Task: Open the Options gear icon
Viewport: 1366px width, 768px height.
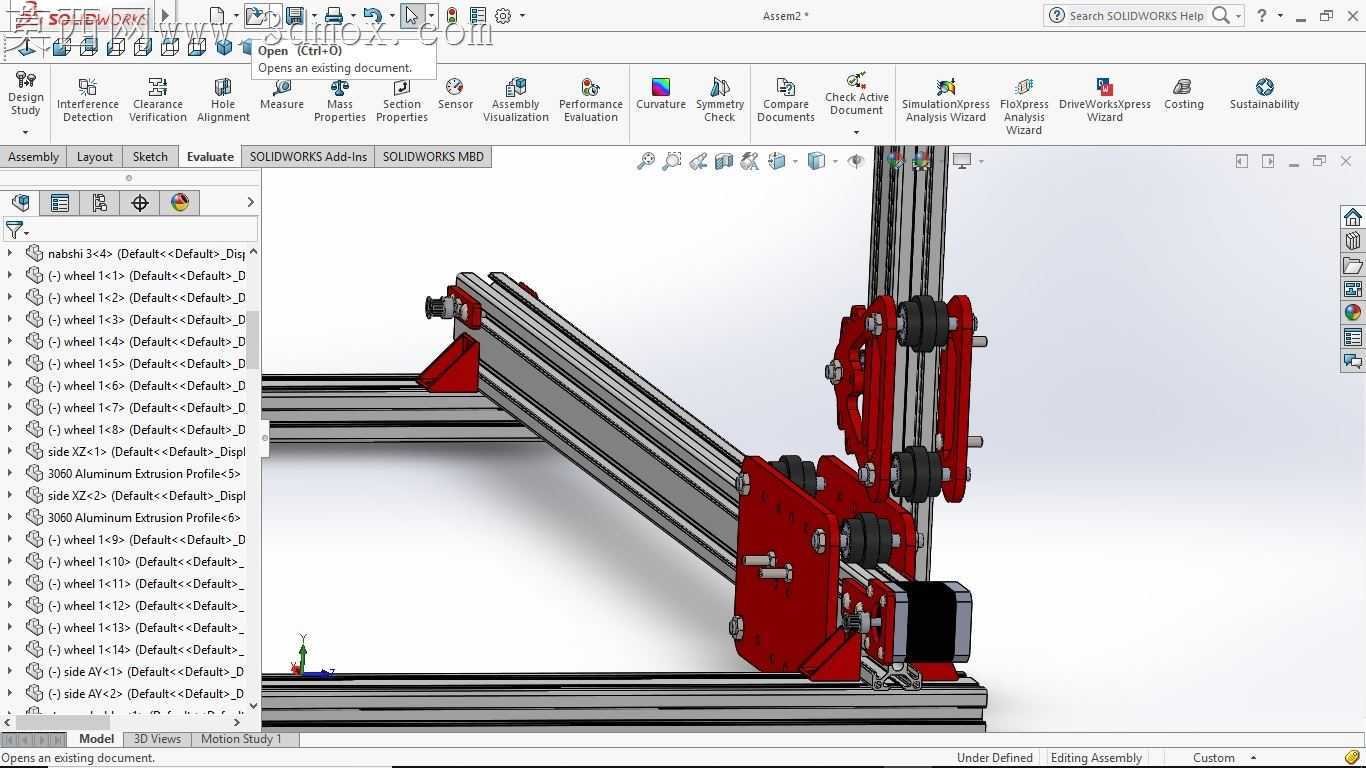Action: pyautogui.click(x=503, y=16)
